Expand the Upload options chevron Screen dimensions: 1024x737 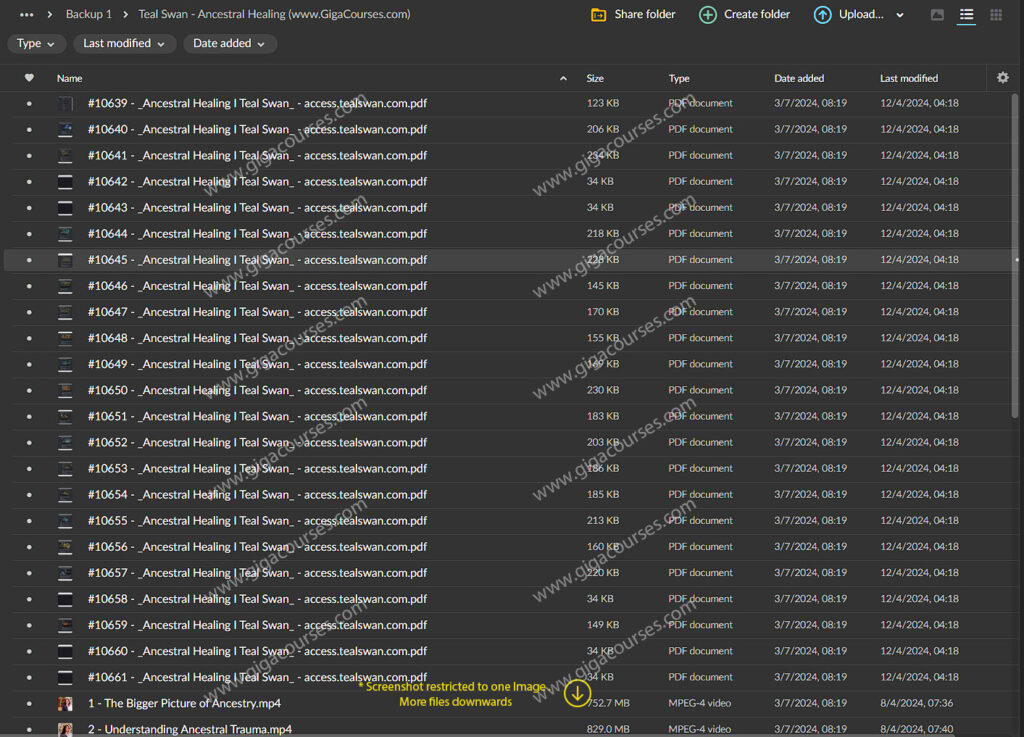pyautogui.click(x=900, y=15)
